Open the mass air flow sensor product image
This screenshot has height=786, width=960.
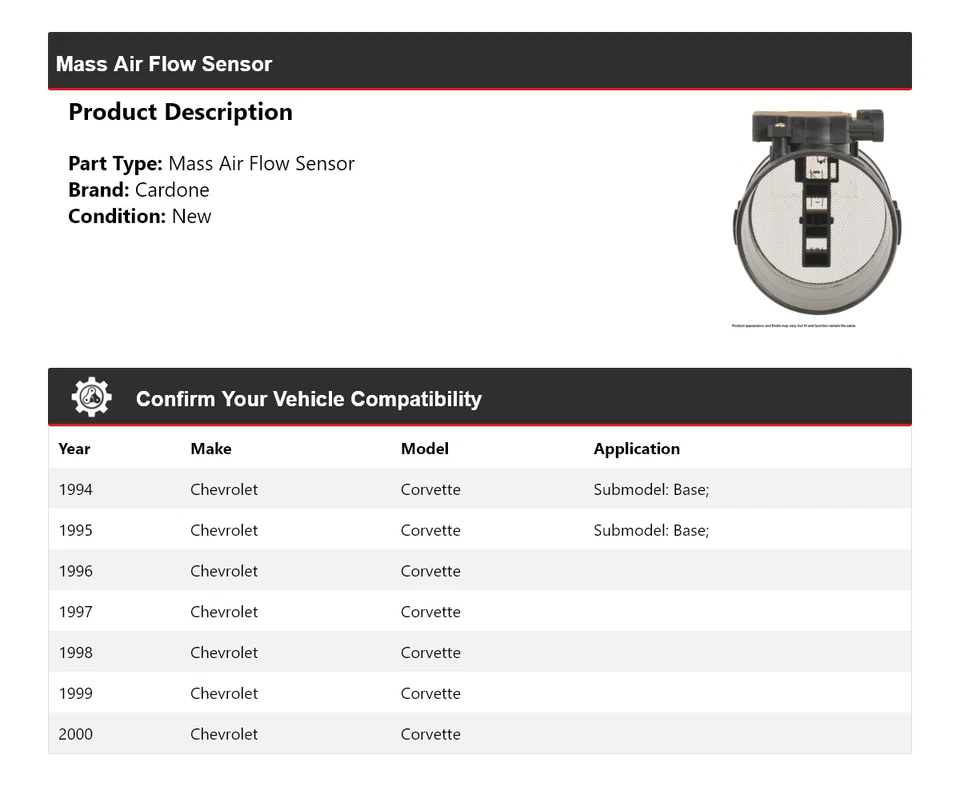coord(817,212)
